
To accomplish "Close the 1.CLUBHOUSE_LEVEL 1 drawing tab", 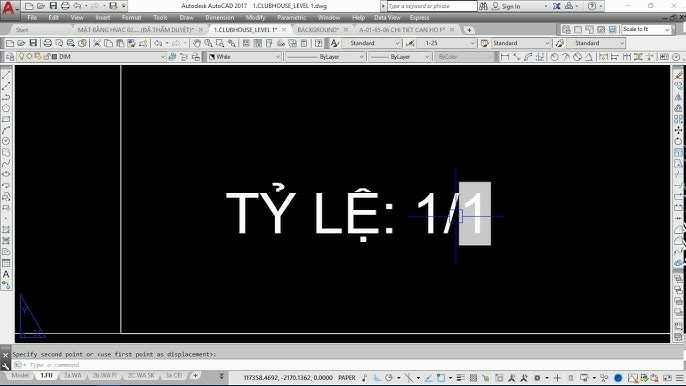I will [x=284, y=30].
